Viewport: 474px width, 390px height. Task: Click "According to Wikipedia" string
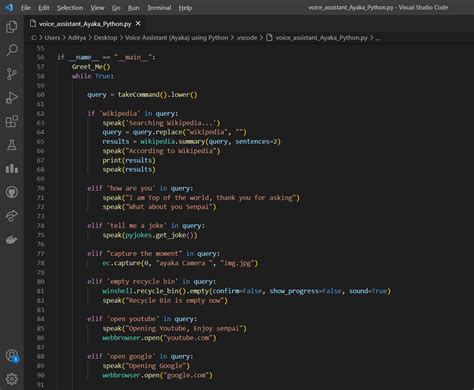coord(171,151)
